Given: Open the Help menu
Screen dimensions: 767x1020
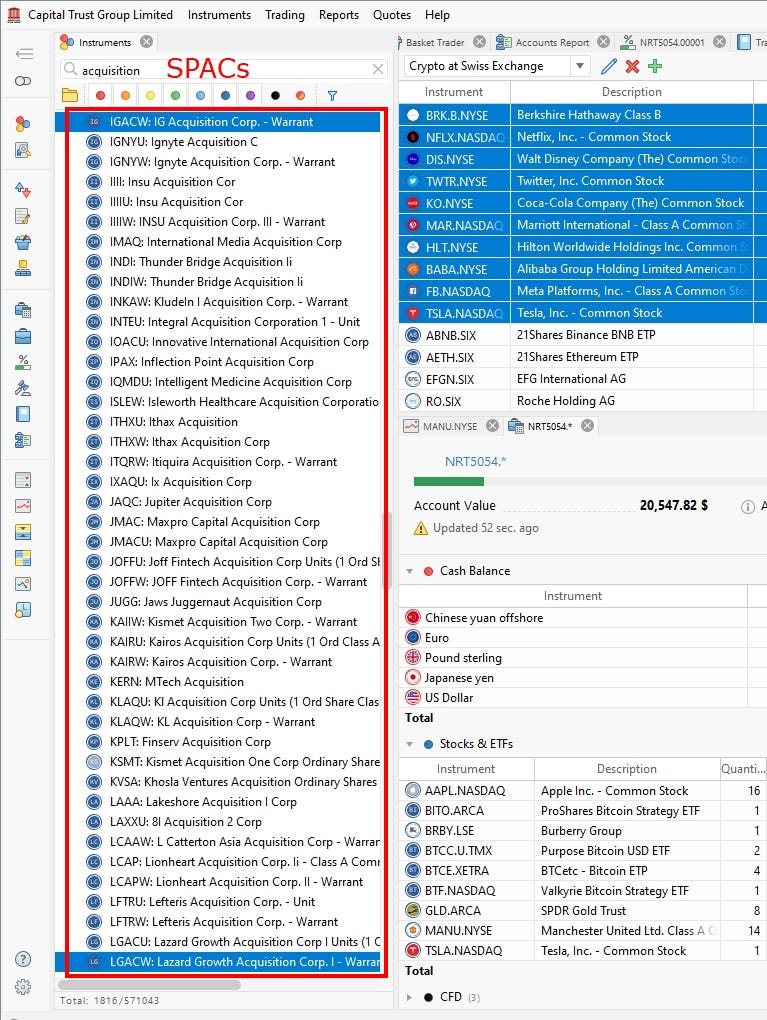Looking at the screenshot, I should tap(437, 14).
